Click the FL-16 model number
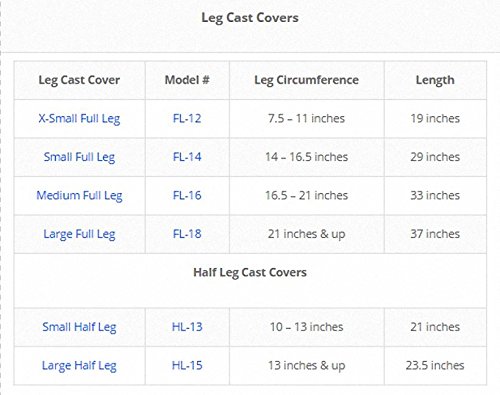Viewport: 500px width, 395px height. click(x=187, y=195)
